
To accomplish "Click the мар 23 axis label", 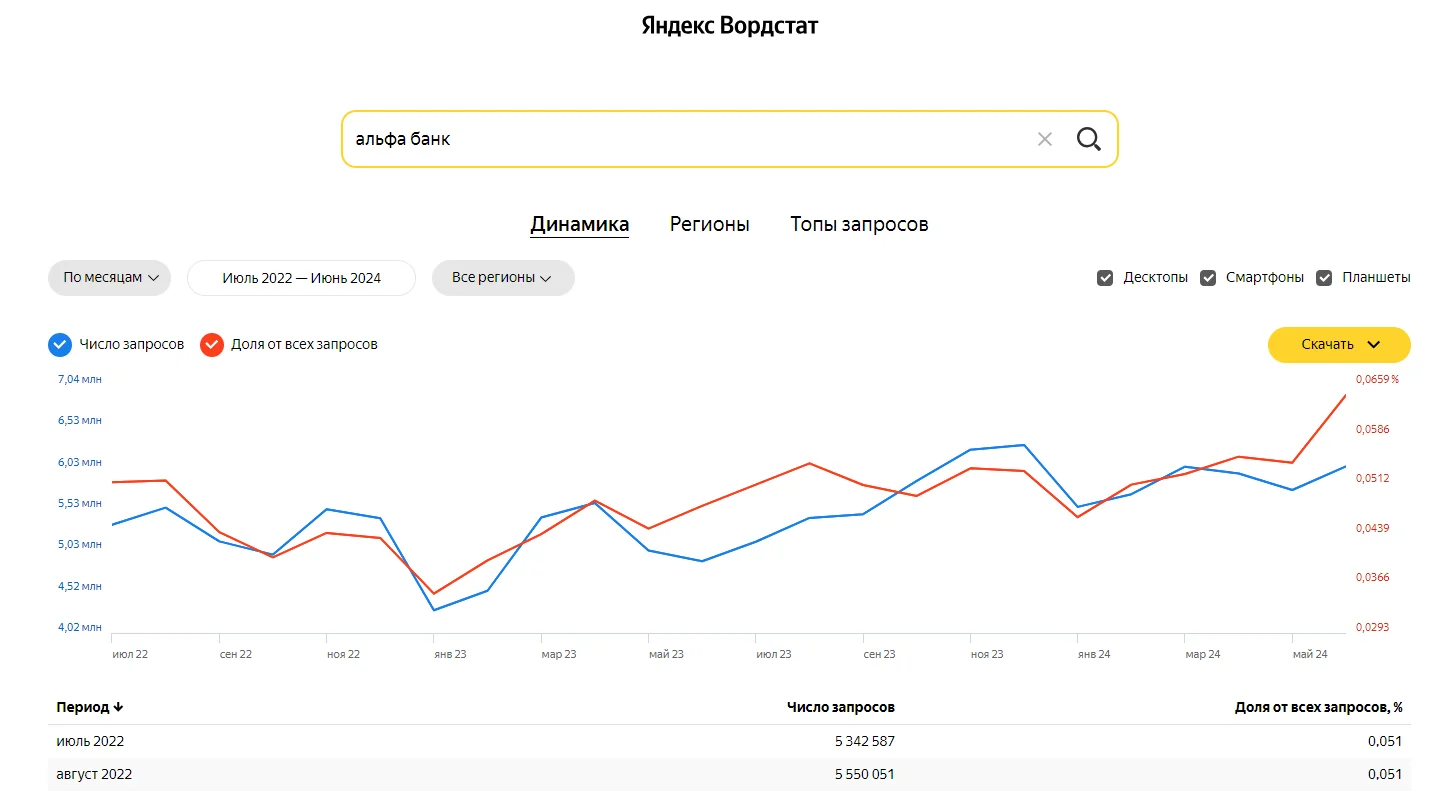I will pyautogui.click(x=559, y=654).
